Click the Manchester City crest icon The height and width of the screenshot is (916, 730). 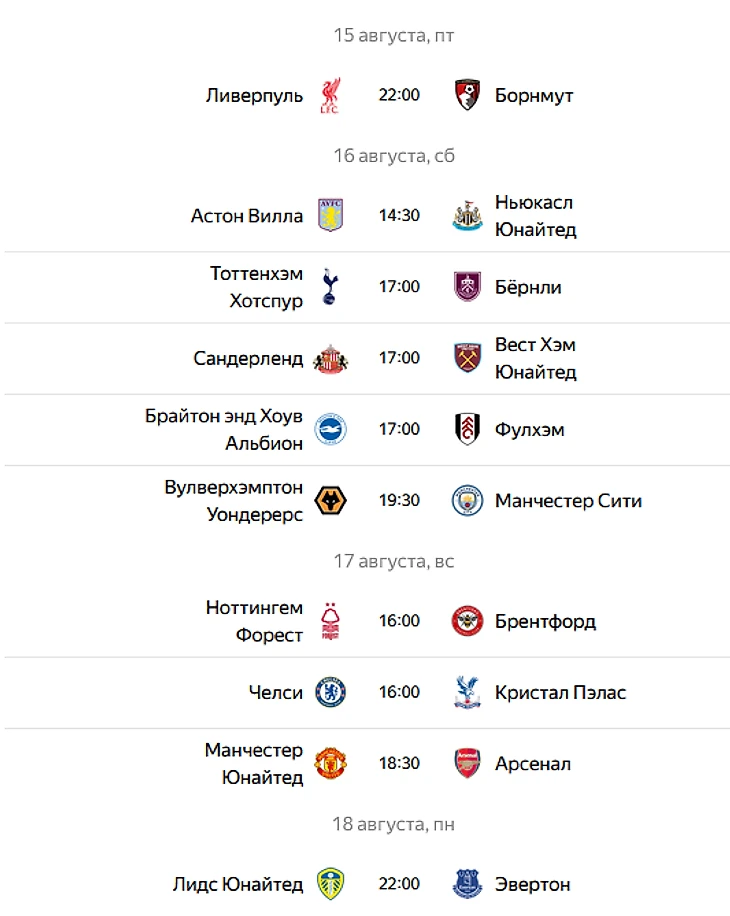(466, 501)
